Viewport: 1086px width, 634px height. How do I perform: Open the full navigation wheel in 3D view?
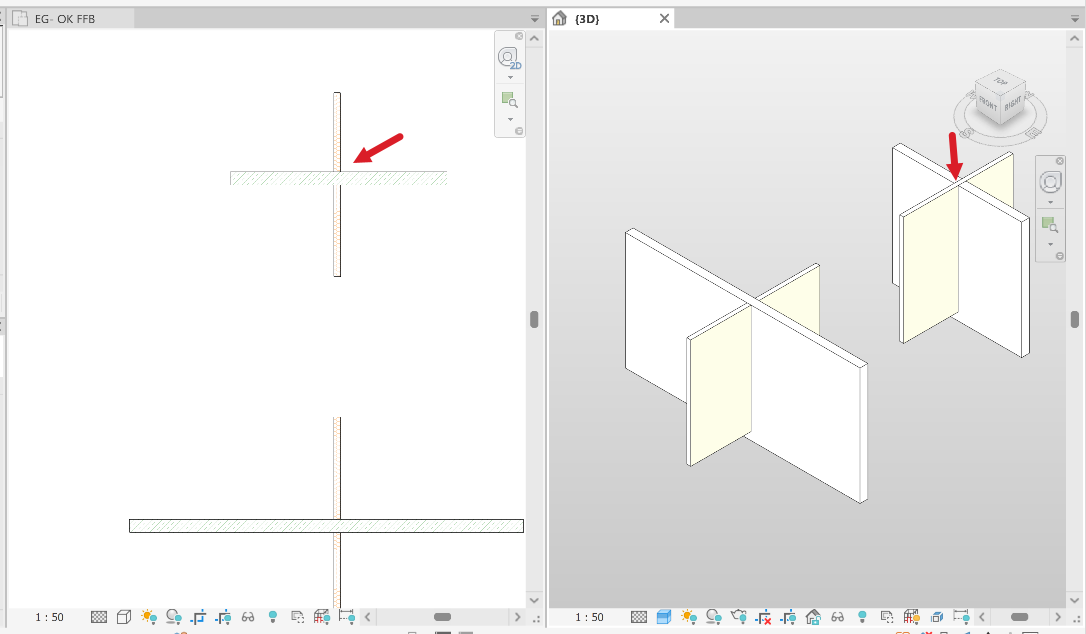pyautogui.click(x=1050, y=183)
